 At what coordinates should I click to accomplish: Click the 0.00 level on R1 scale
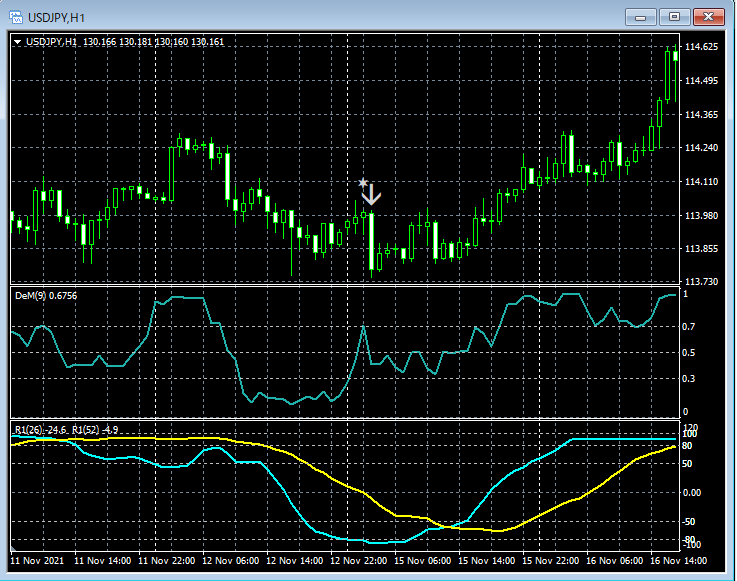[x=692, y=493]
